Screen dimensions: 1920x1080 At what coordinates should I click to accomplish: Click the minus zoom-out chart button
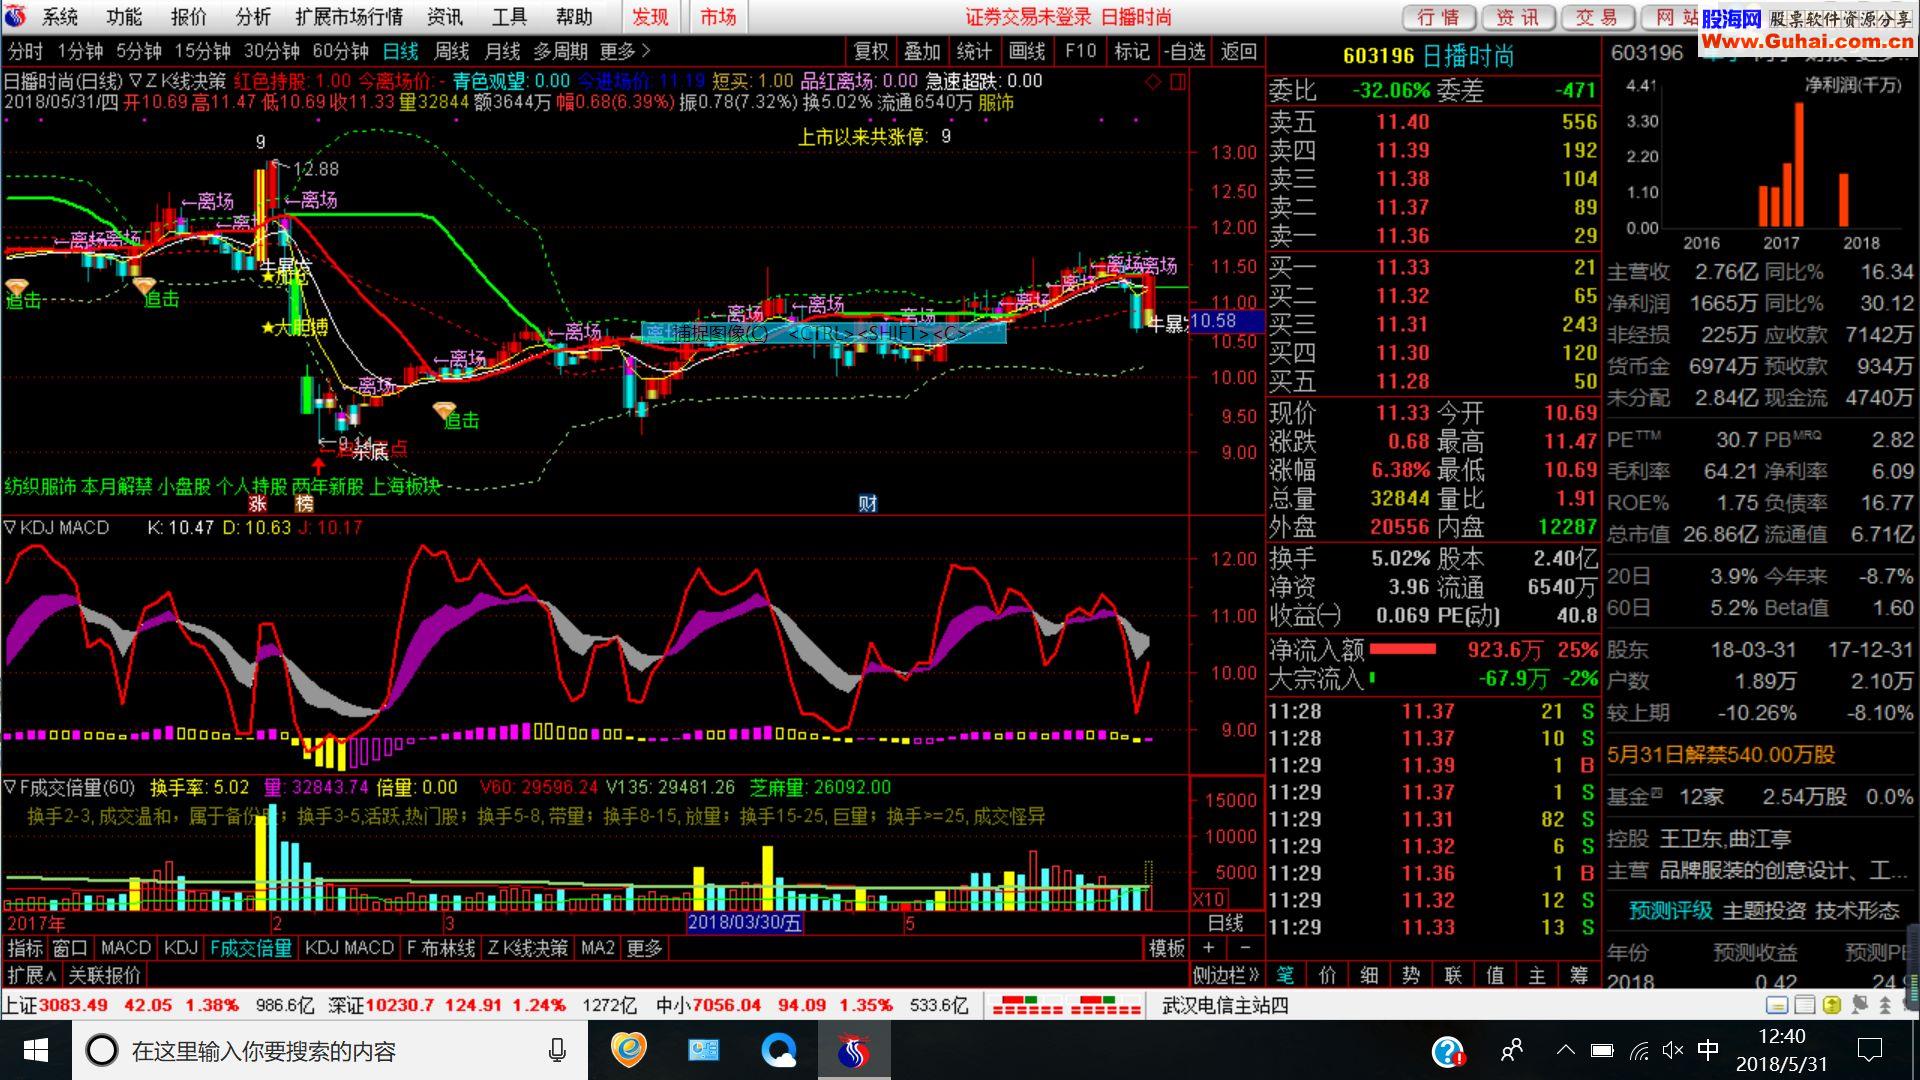(1245, 948)
